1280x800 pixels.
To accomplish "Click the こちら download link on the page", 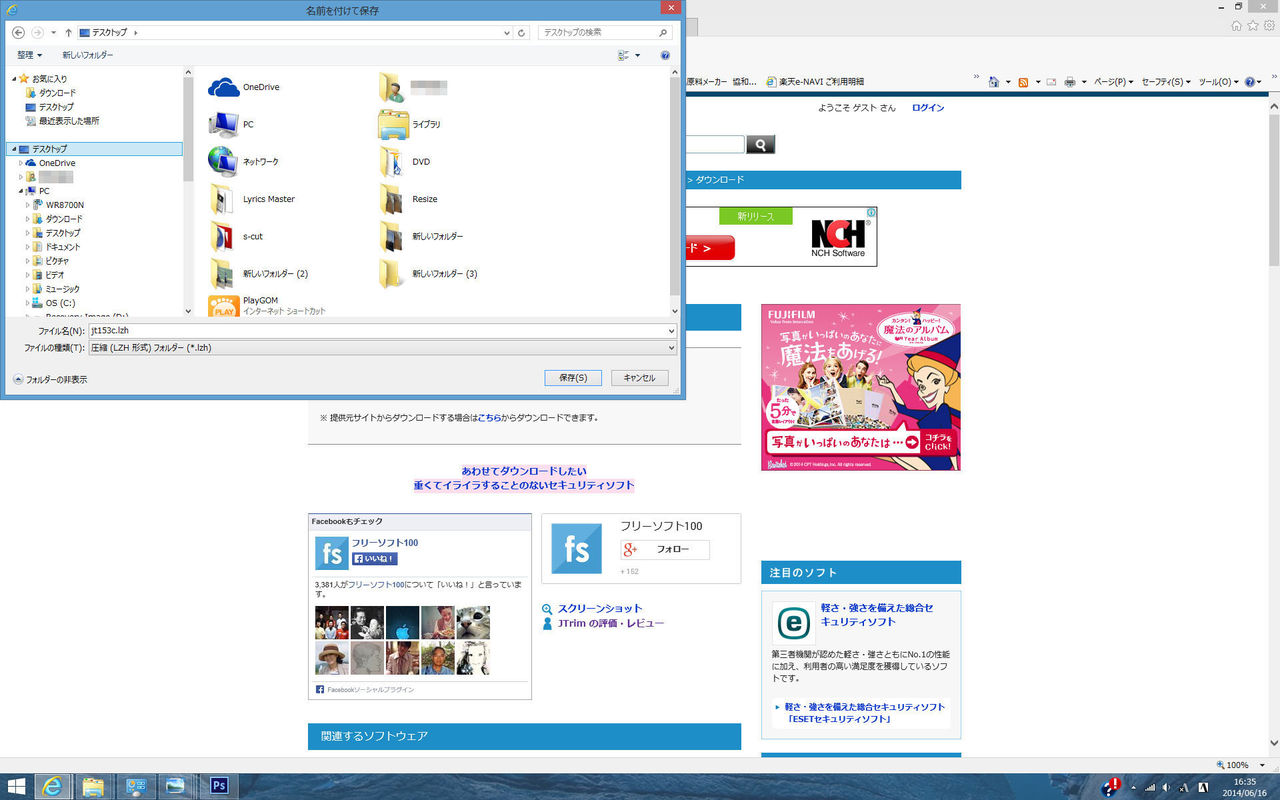I will click(x=489, y=418).
